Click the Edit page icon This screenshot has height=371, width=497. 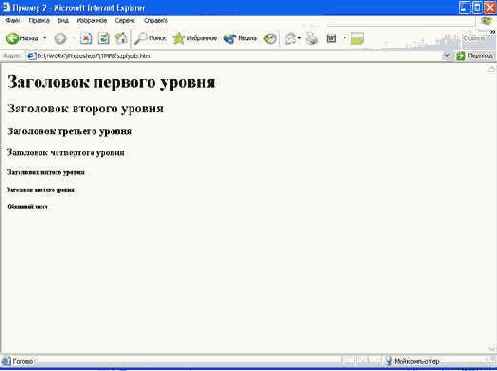(331, 39)
